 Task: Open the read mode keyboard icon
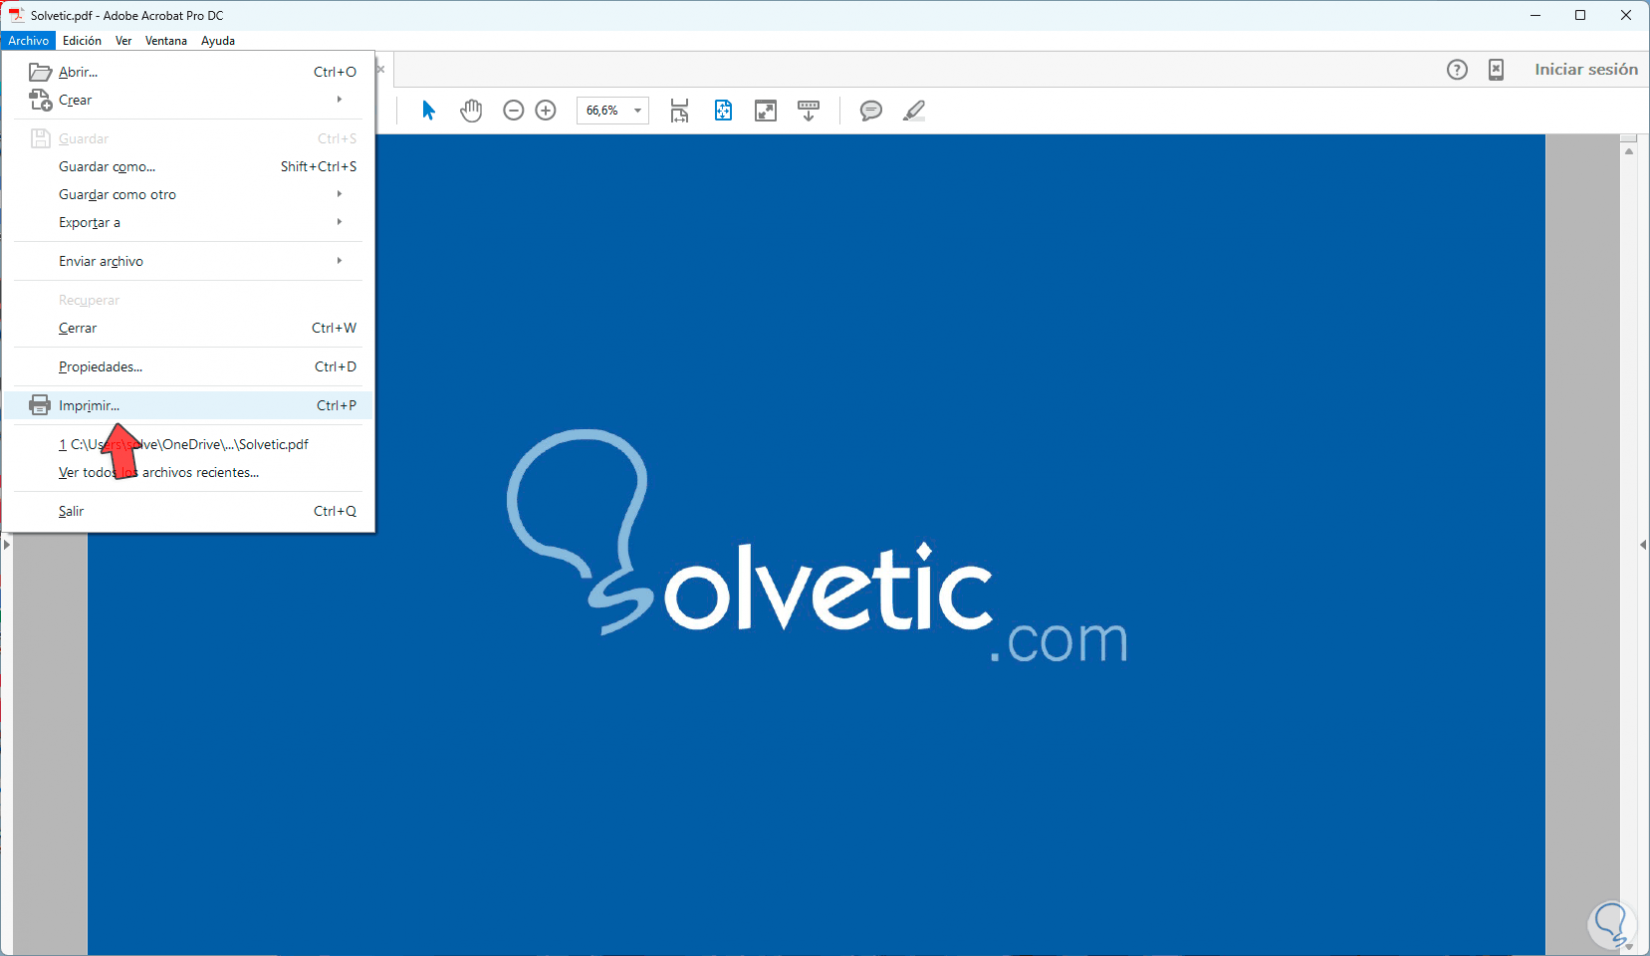click(809, 110)
